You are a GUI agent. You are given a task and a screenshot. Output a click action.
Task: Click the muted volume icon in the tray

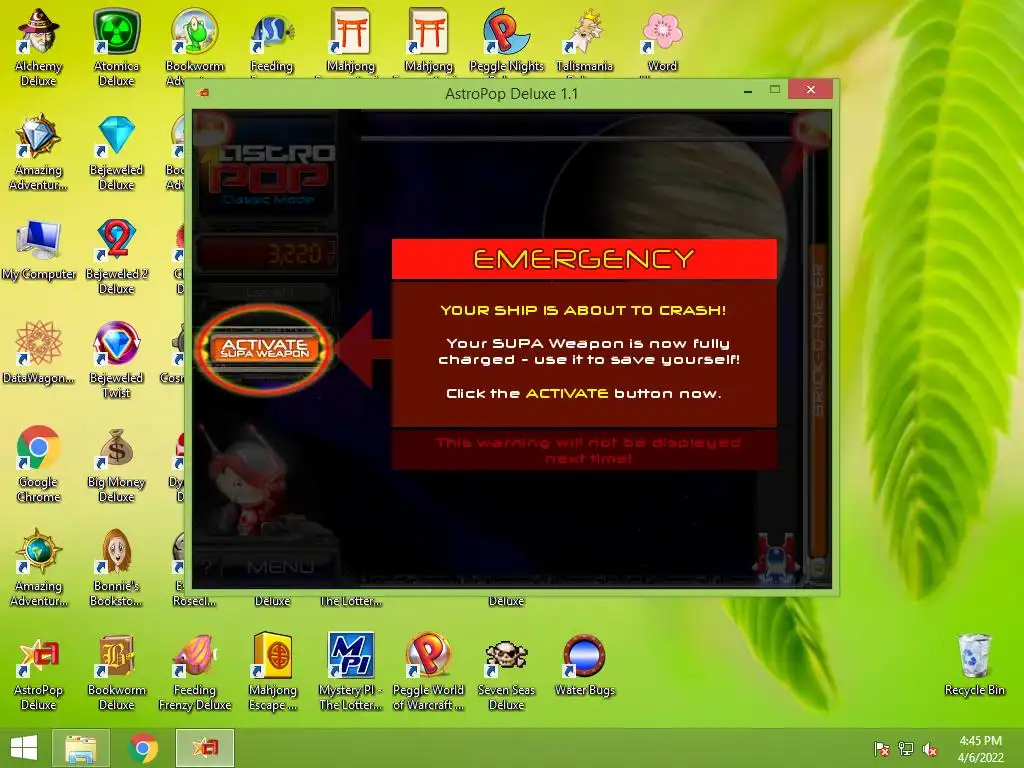pos(930,749)
